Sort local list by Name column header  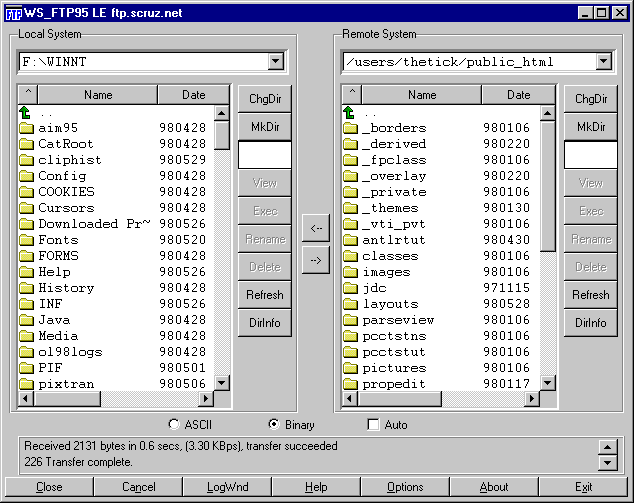pyautogui.click(x=98, y=95)
